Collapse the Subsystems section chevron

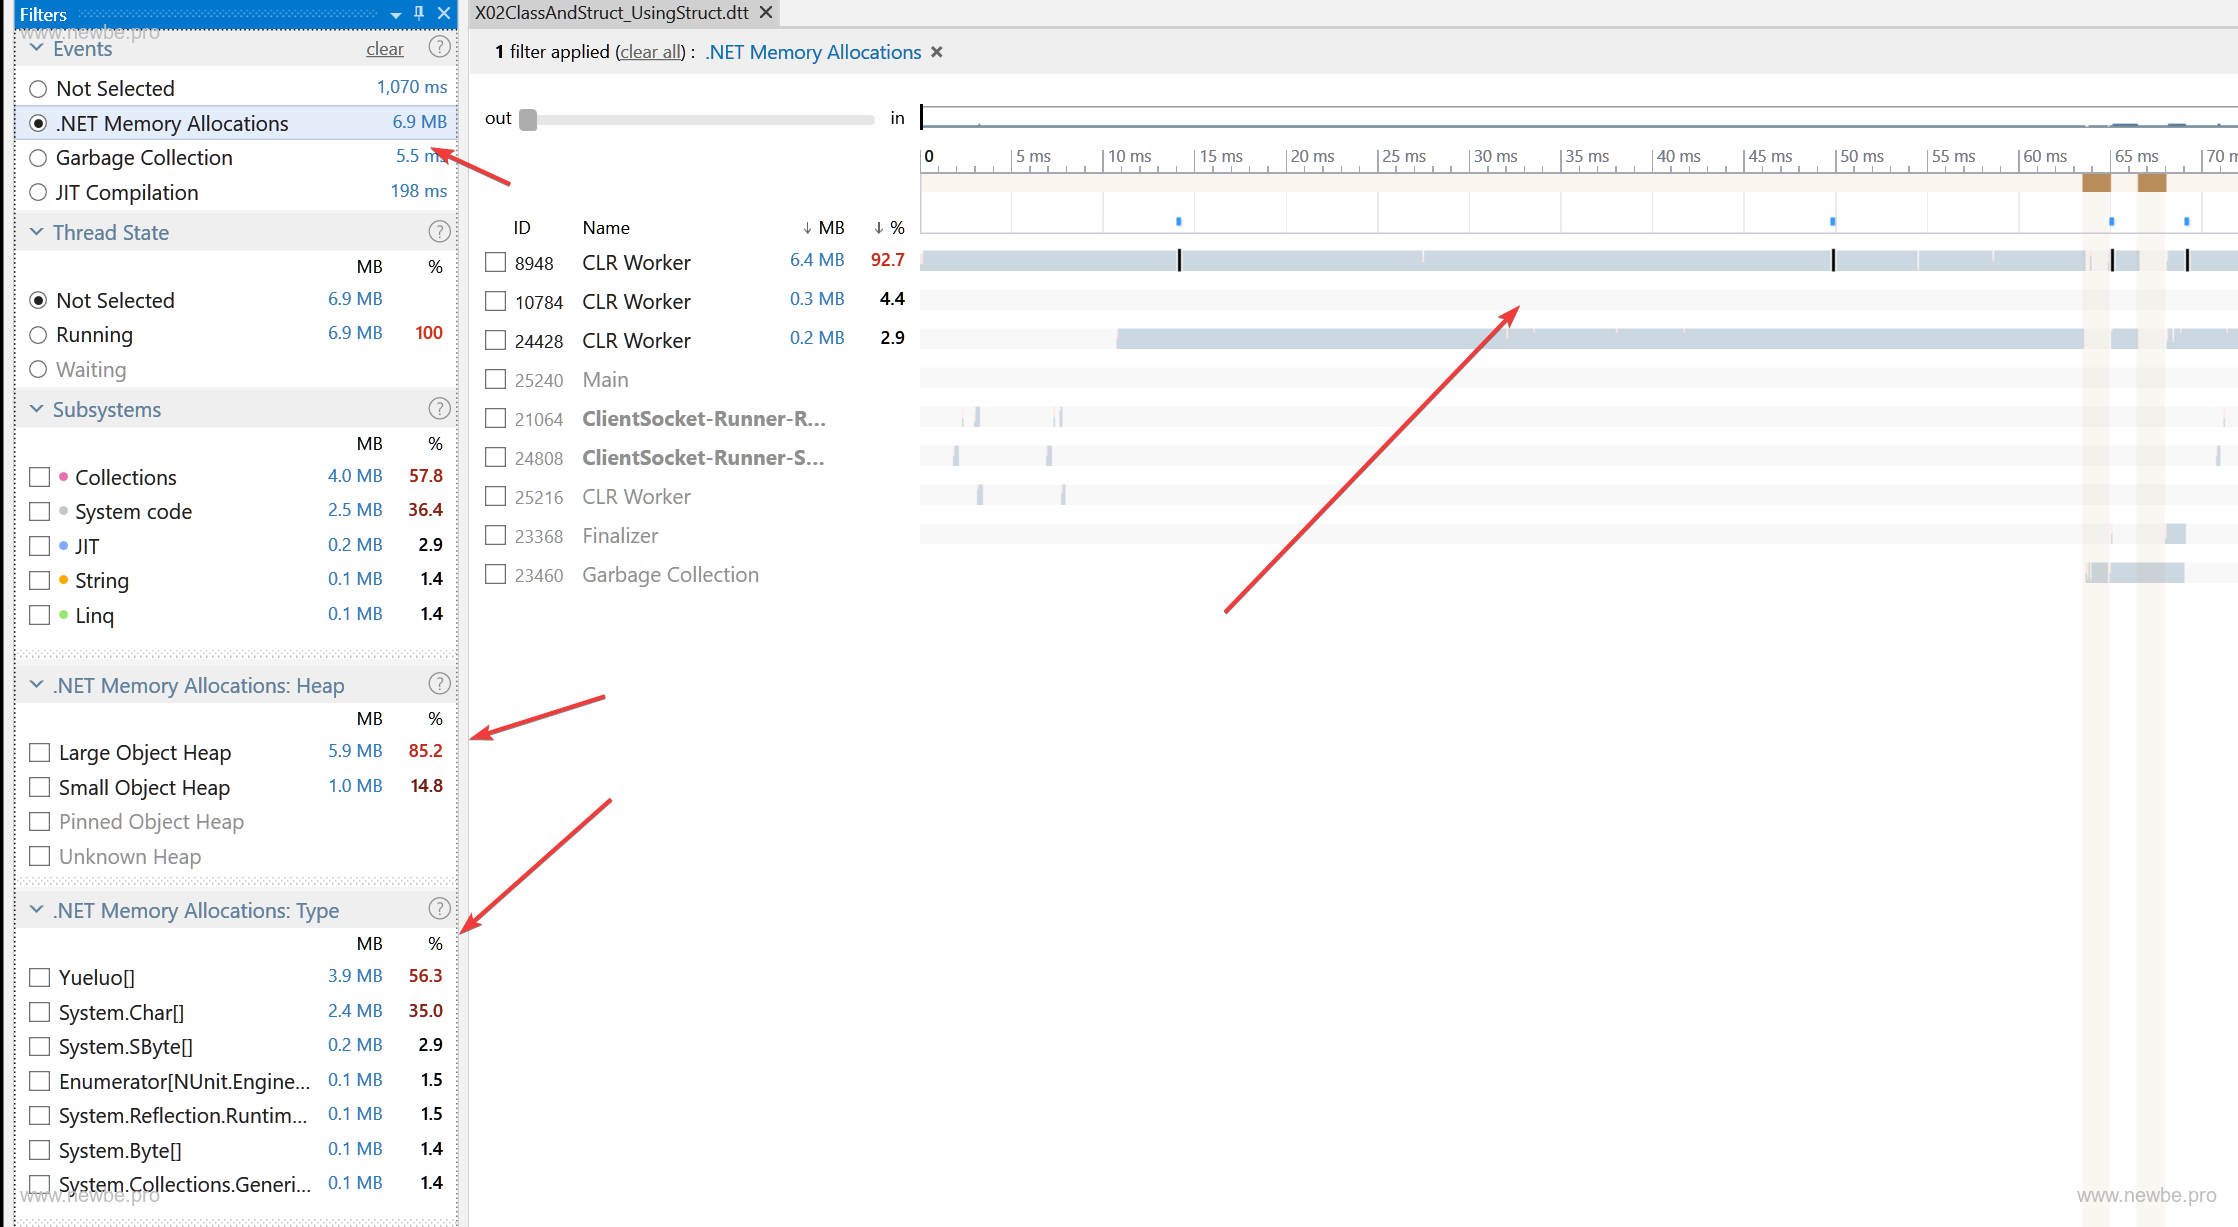37,409
